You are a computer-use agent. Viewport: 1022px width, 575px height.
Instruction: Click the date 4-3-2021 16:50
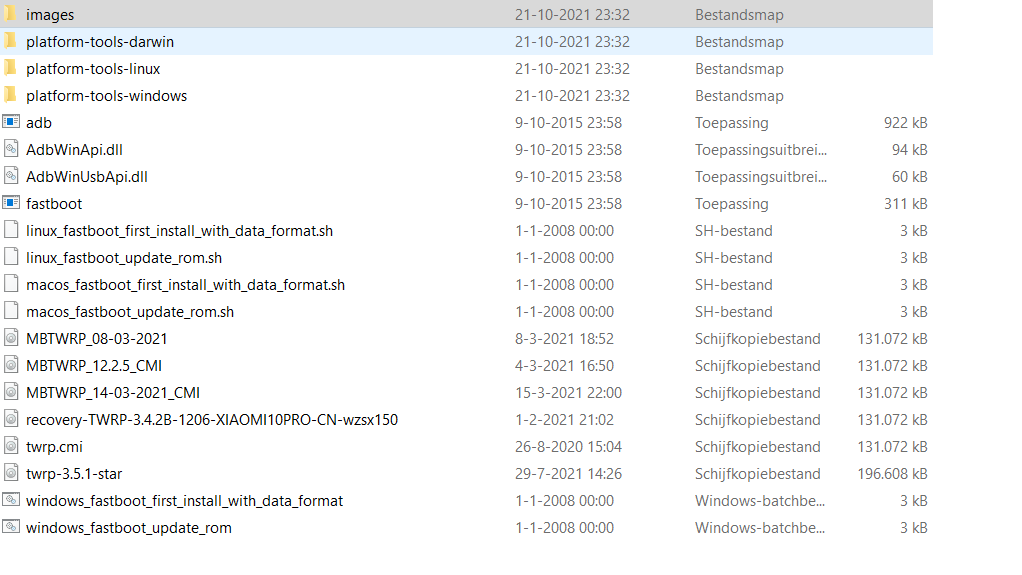click(564, 366)
